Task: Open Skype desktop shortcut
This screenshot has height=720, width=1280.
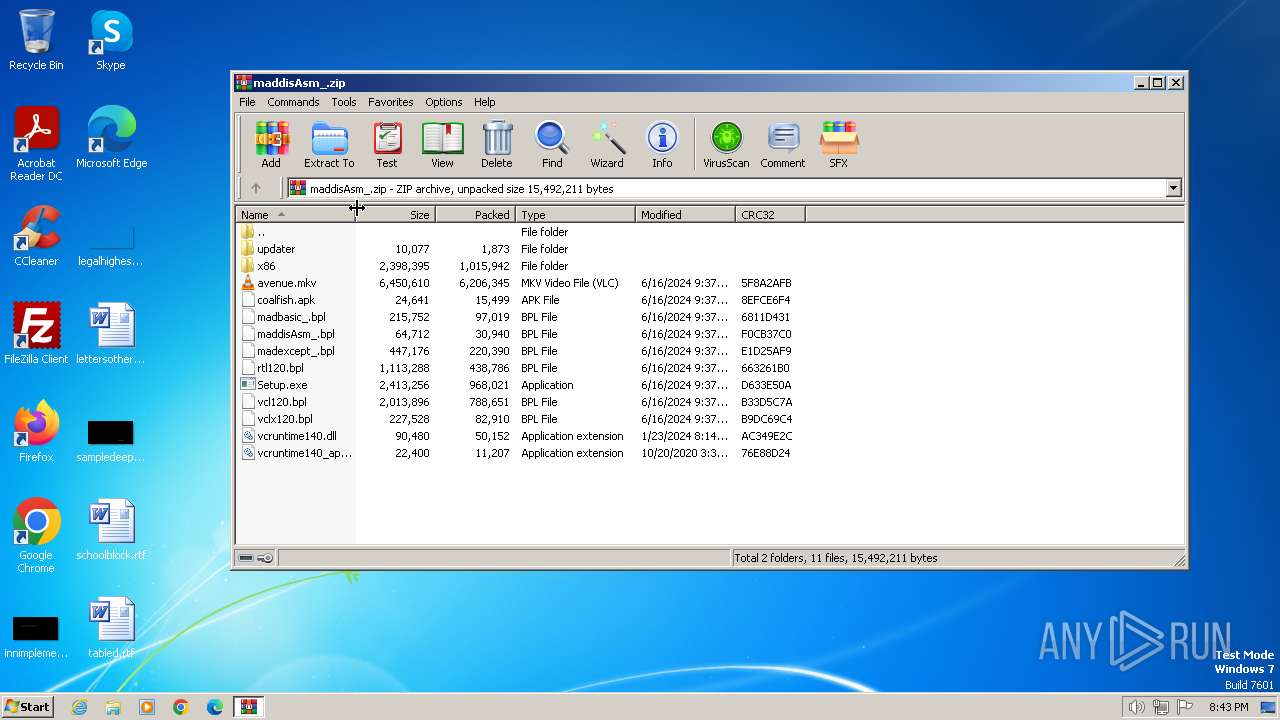Action: point(111,40)
